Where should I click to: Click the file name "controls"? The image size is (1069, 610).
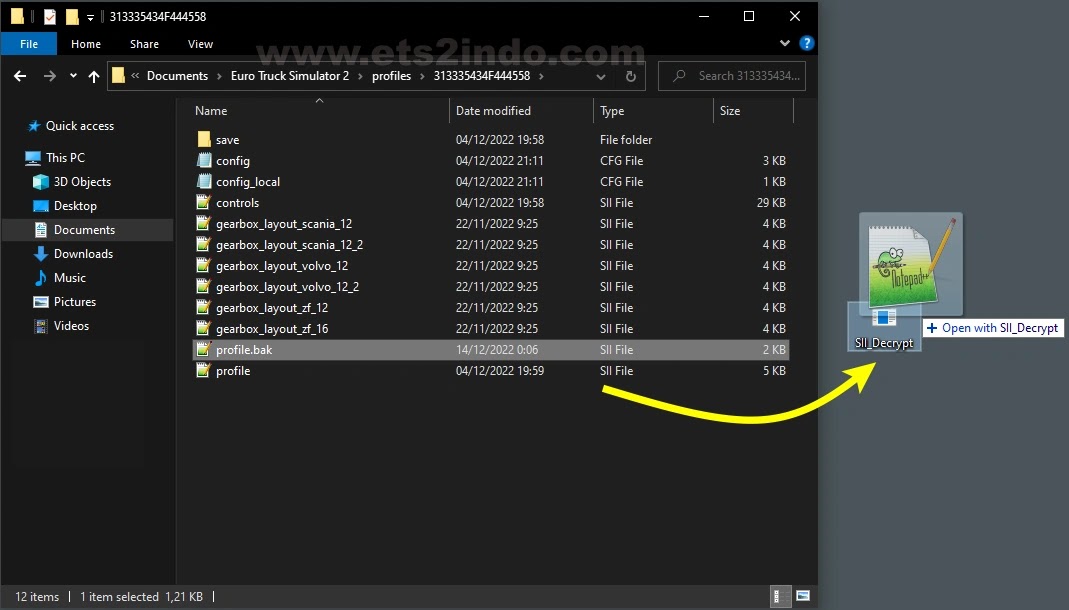click(237, 202)
